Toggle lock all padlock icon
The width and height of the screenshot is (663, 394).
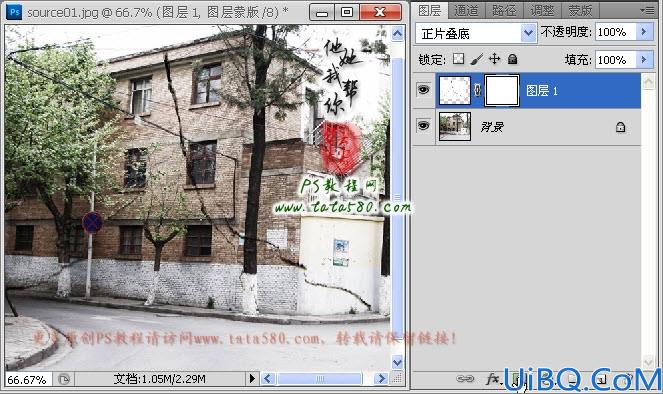(512, 59)
